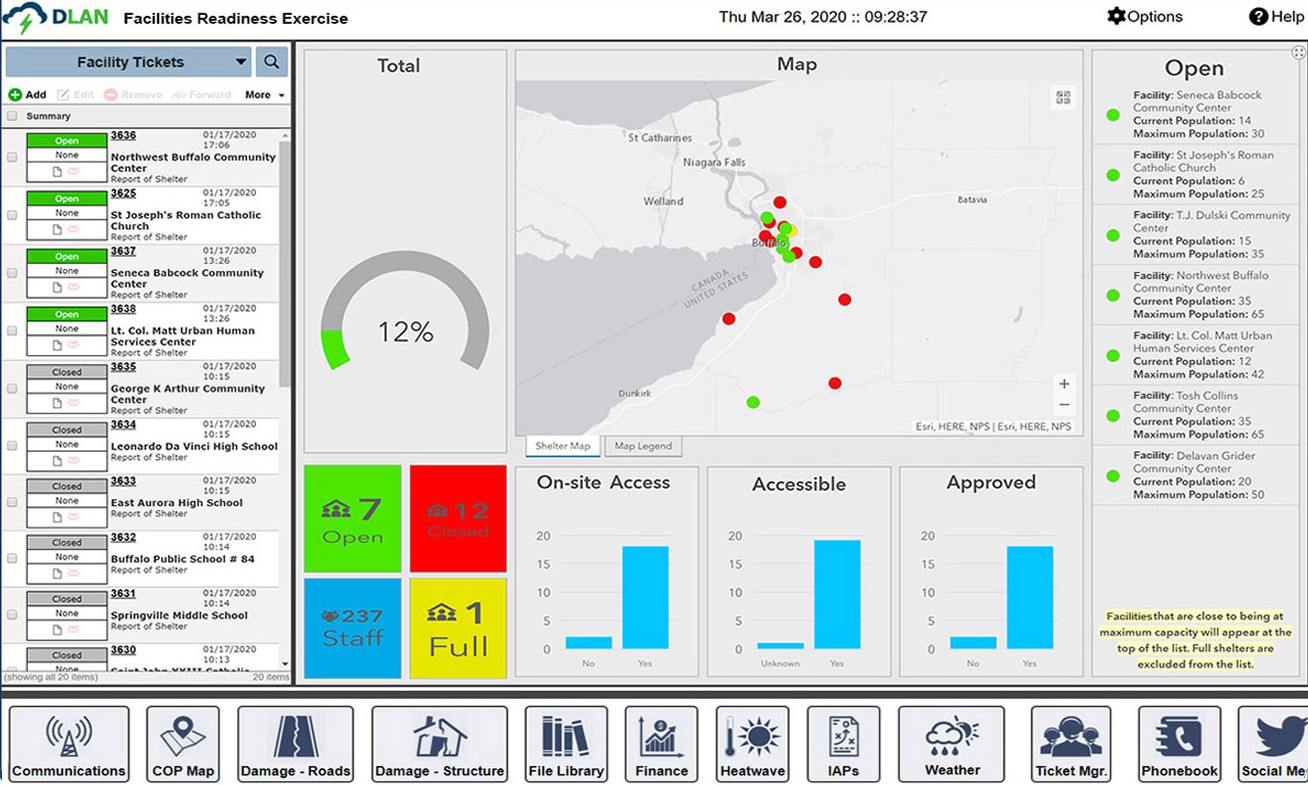Switch to the Map Legend tab
The height and width of the screenshot is (785, 1308).
(x=644, y=446)
